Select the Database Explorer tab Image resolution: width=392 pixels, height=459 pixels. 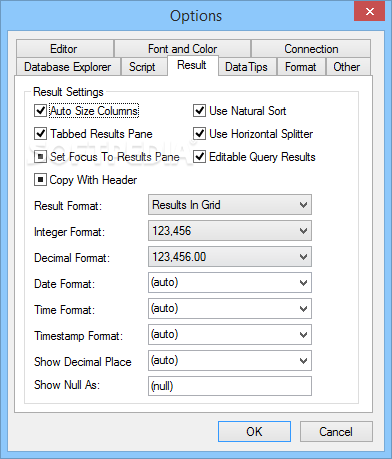[x=68, y=67]
